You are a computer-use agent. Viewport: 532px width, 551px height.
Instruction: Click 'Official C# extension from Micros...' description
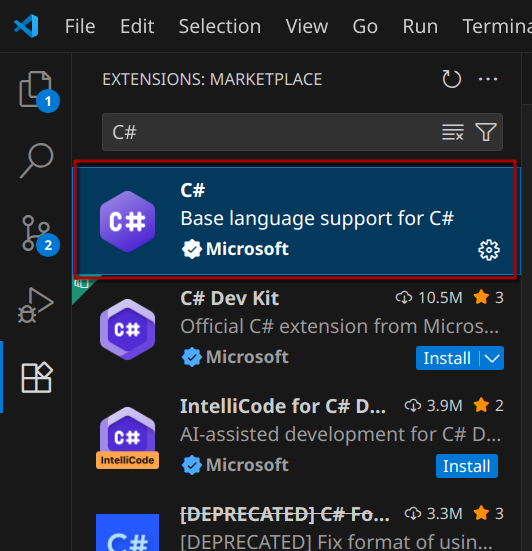[x=339, y=326]
